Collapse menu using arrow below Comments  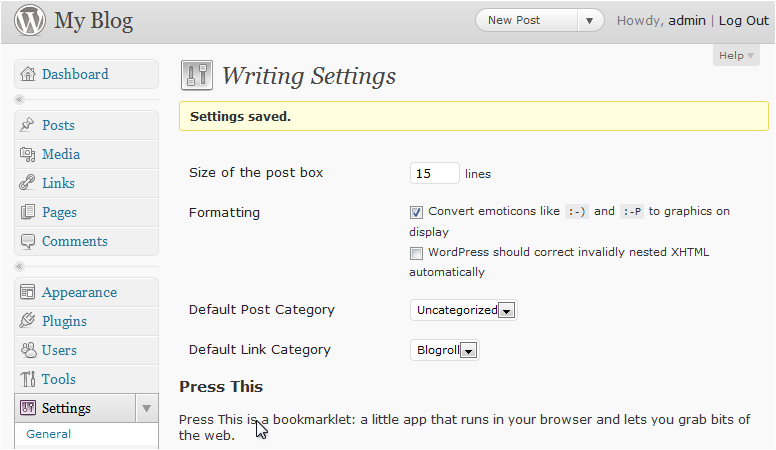pos(19,267)
